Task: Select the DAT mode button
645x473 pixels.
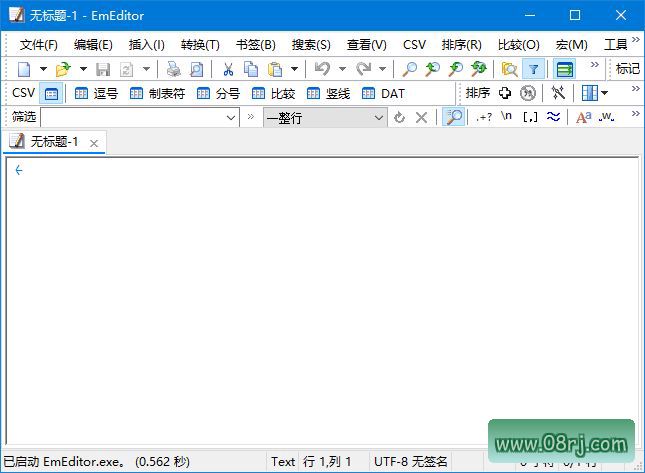Action: tap(383, 94)
